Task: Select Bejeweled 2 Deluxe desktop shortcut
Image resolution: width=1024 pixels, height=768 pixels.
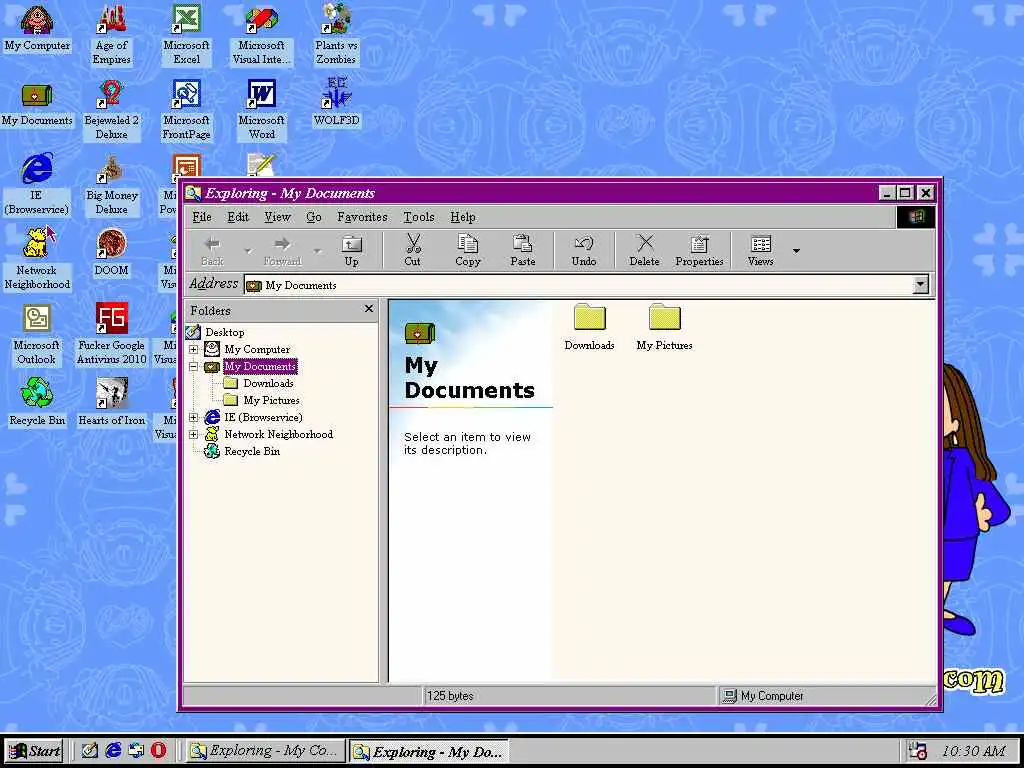Action: [x=111, y=110]
